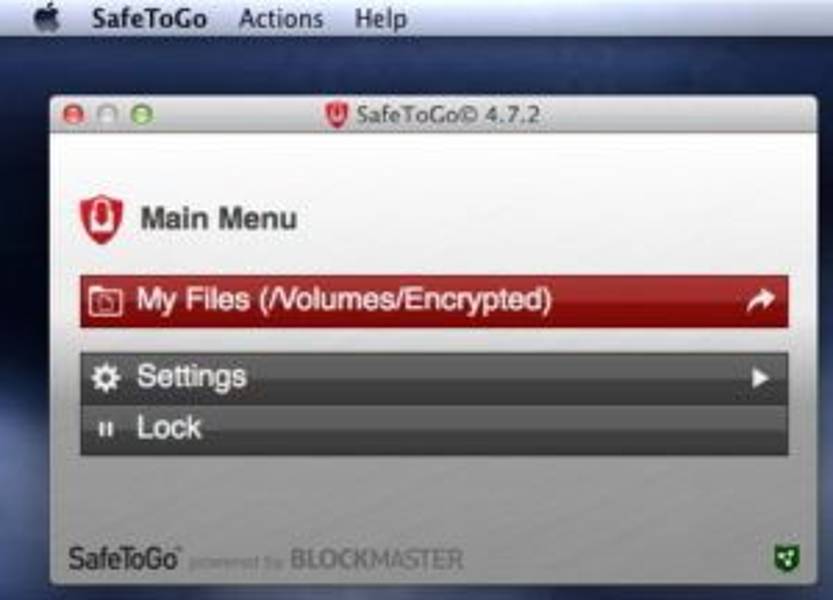Lock the drive with the Lock row
This screenshot has height=600, width=833.
[x=434, y=429]
